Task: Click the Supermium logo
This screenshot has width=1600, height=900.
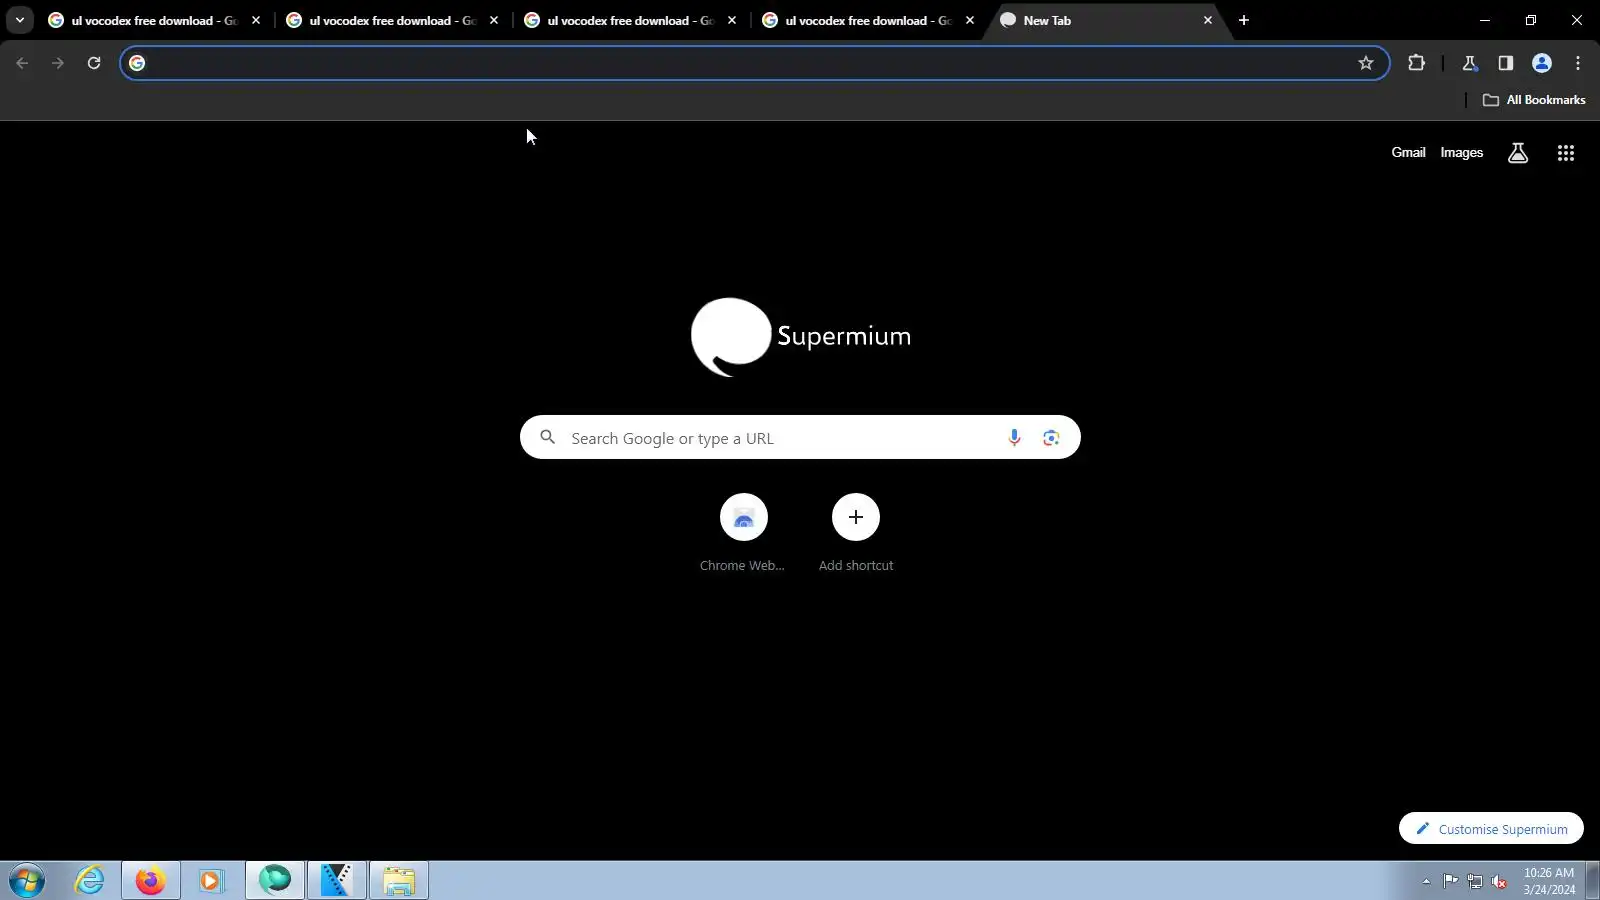Action: point(800,337)
